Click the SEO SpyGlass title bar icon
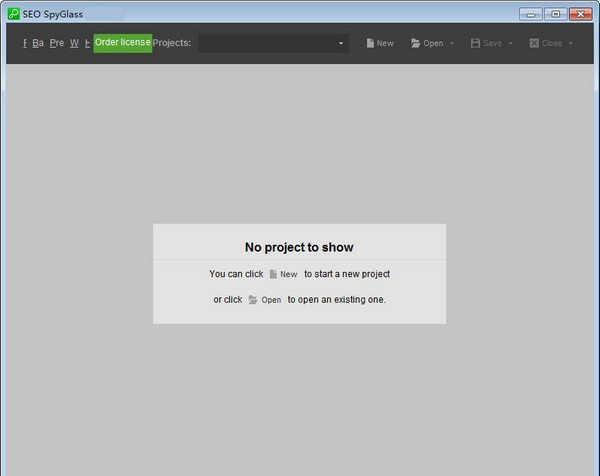 [14, 14]
